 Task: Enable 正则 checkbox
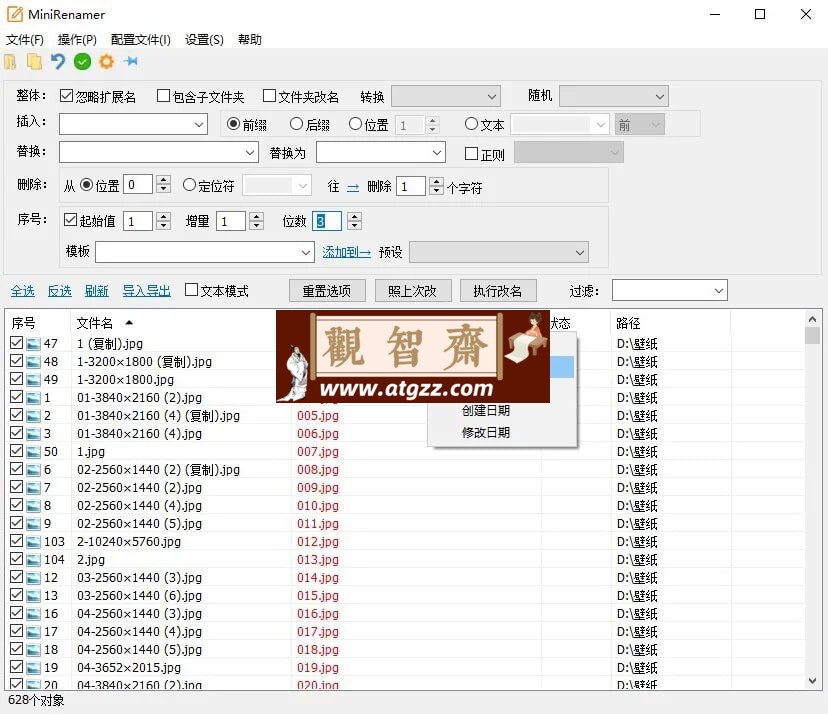[x=471, y=153]
